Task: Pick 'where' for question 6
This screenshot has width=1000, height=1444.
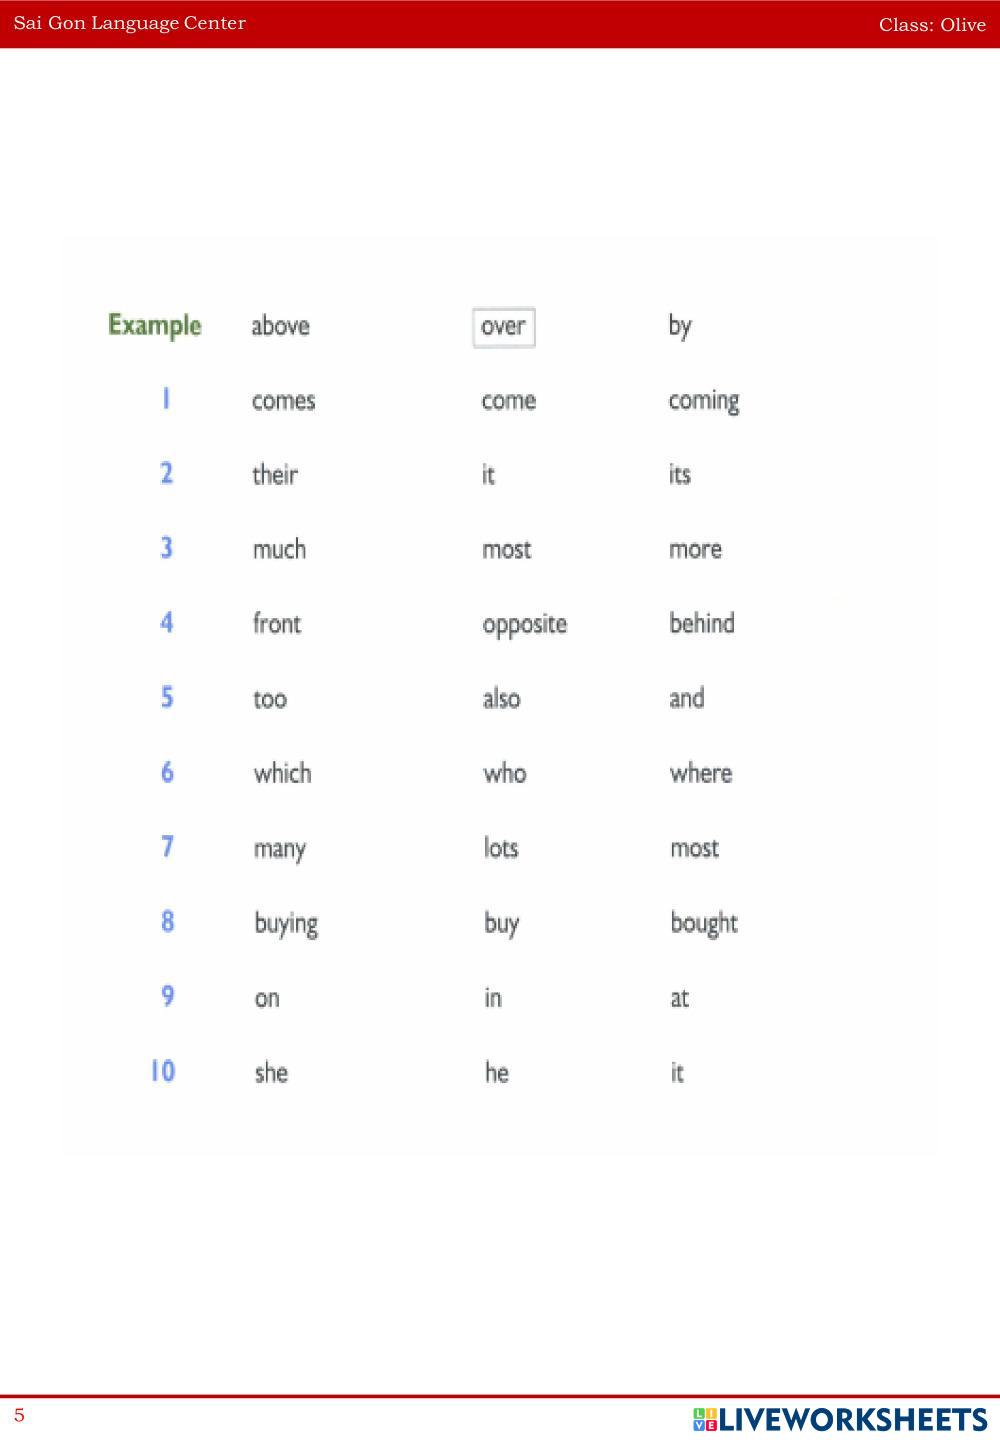Action: click(x=701, y=773)
